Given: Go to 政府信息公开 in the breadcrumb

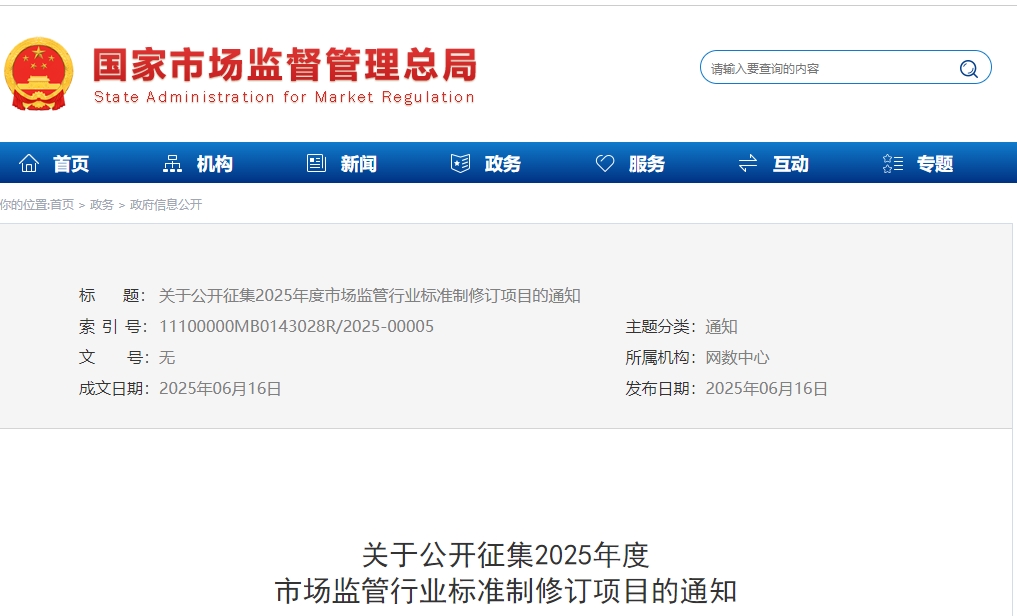Looking at the screenshot, I should (166, 205).
